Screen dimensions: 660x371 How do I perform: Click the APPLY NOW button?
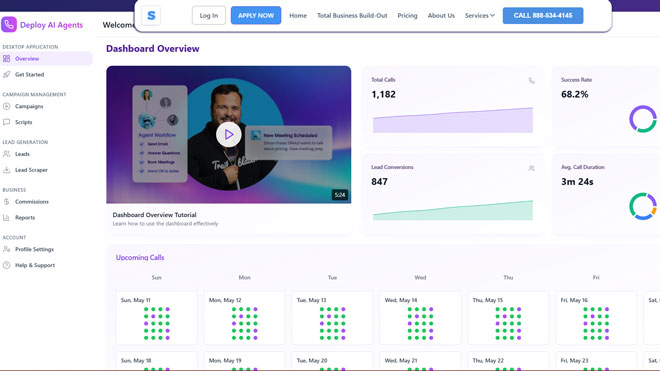tap(256, 16)
